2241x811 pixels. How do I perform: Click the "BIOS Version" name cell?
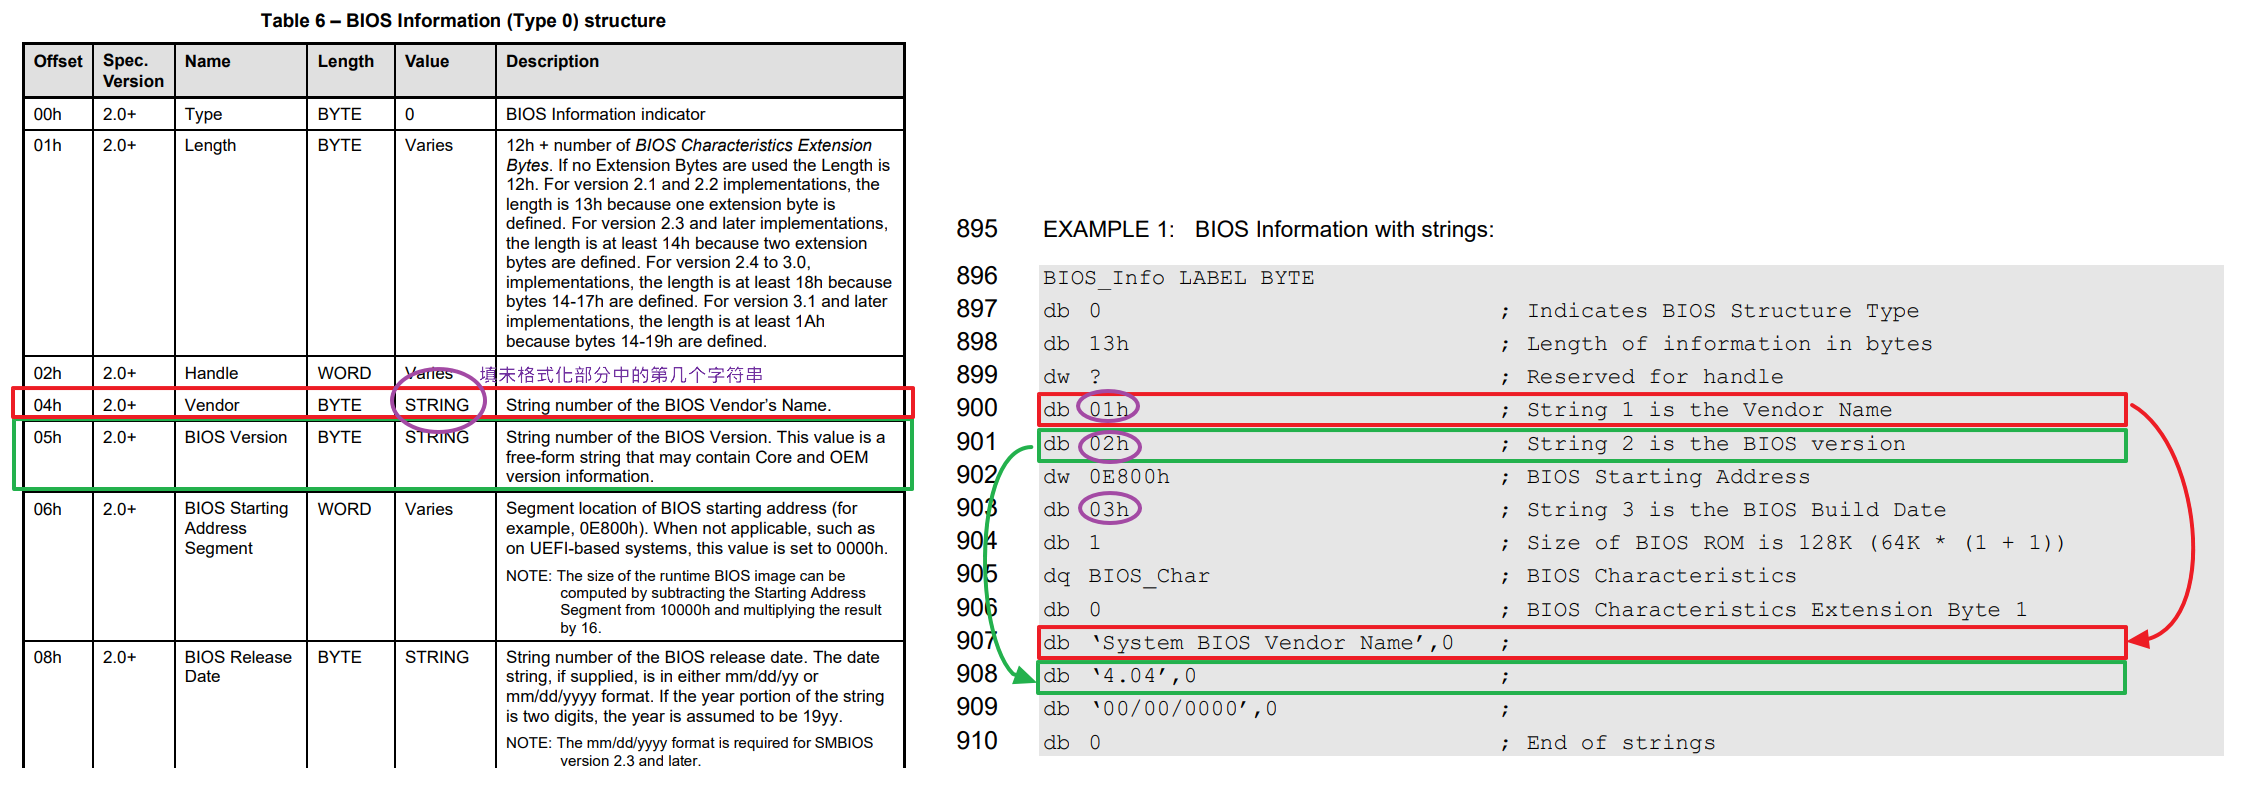pos(235,437)
